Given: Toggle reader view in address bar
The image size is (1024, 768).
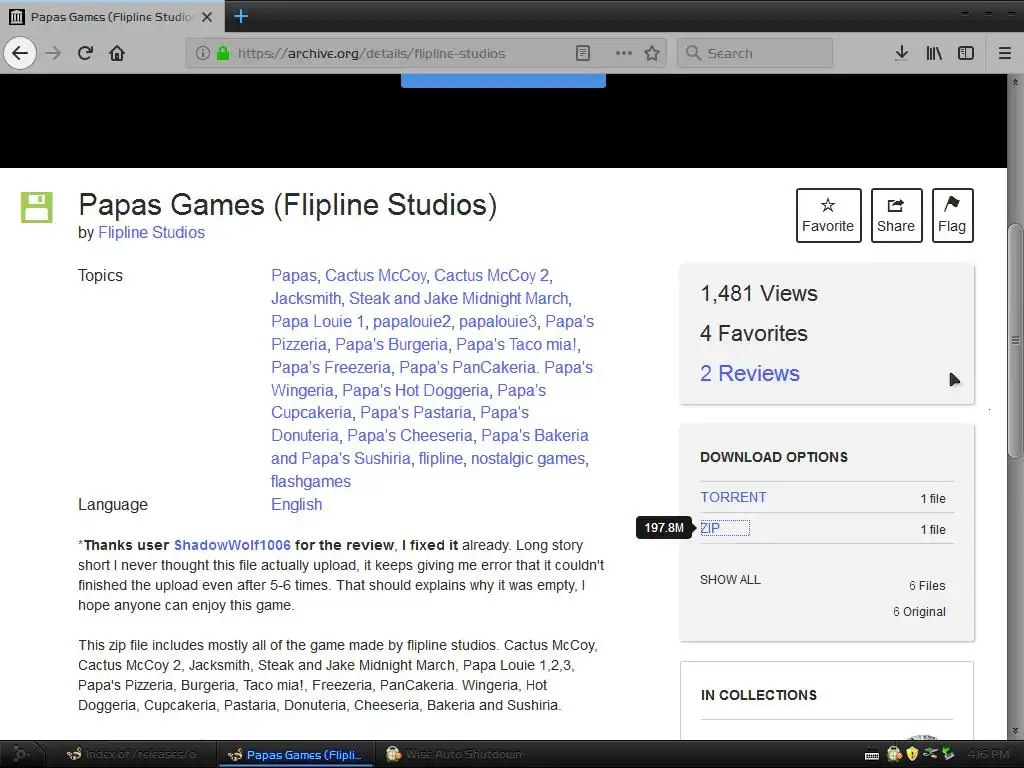Looking at the screenshot, I should pyautogui.click(x=583, y=54).
